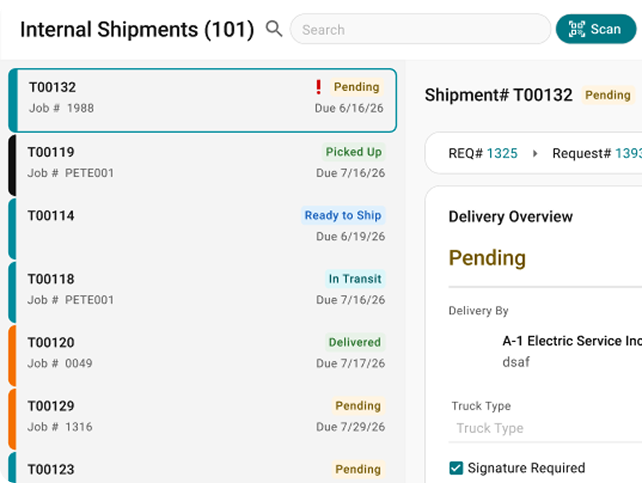Click the arrow between REQ# and Request#
642x483 pixels.
535,153
